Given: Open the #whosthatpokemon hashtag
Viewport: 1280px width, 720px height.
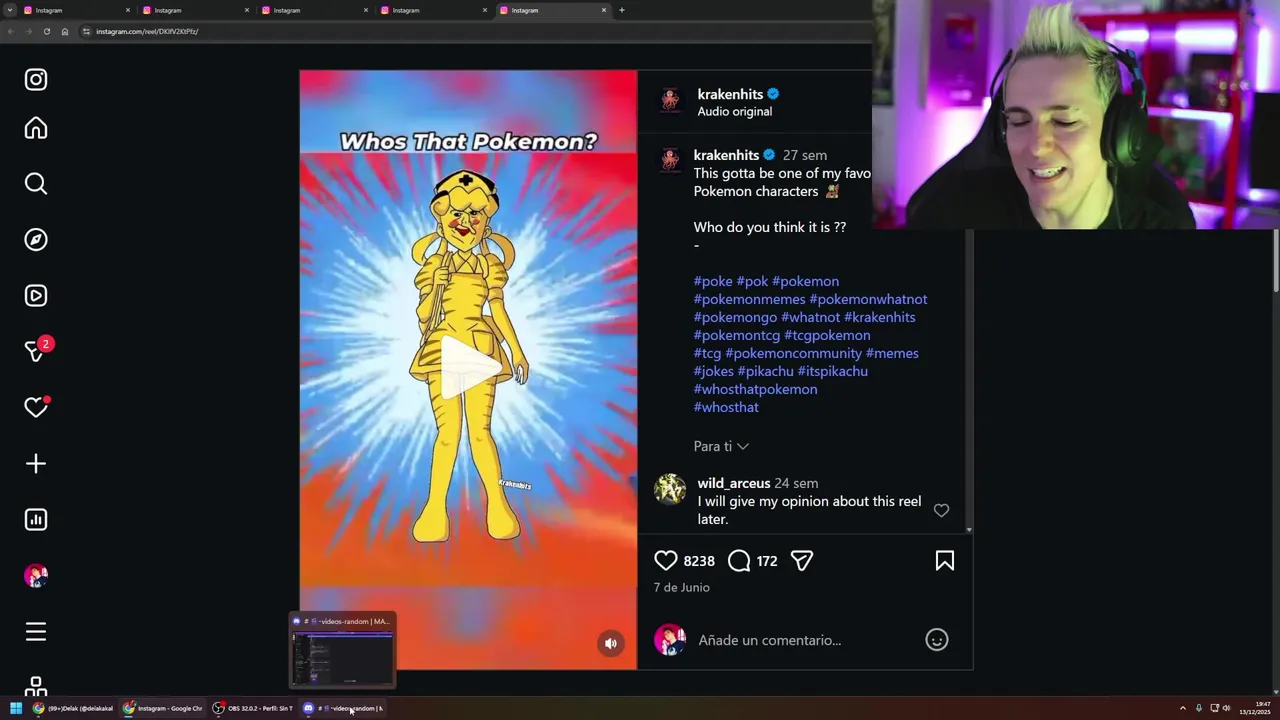Looking at the screenshot, I should click(x=755, y=389).
